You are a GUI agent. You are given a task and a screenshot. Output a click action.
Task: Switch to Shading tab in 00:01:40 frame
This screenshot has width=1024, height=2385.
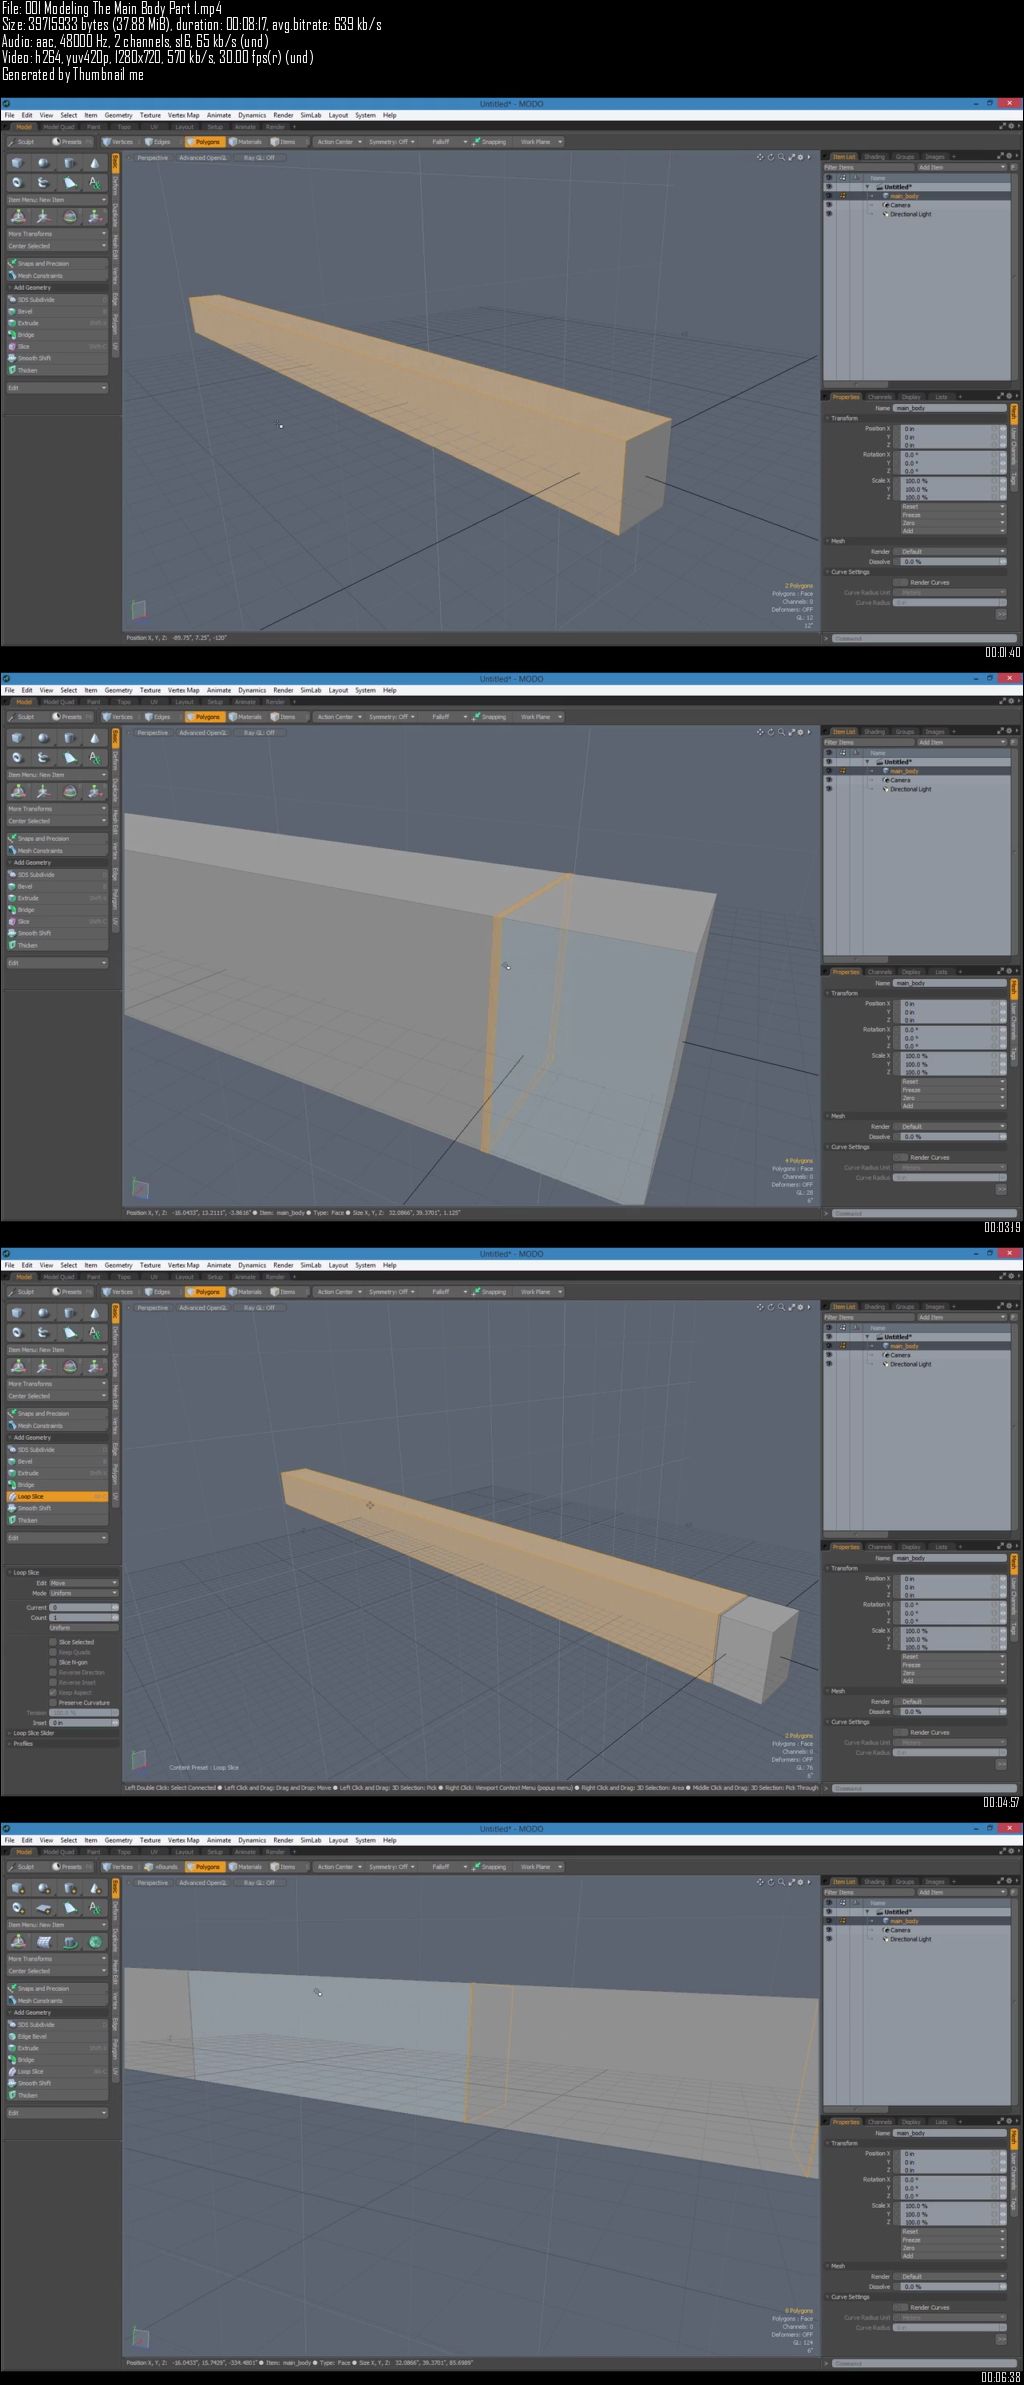pyautogui.click(x=874, y=157)
